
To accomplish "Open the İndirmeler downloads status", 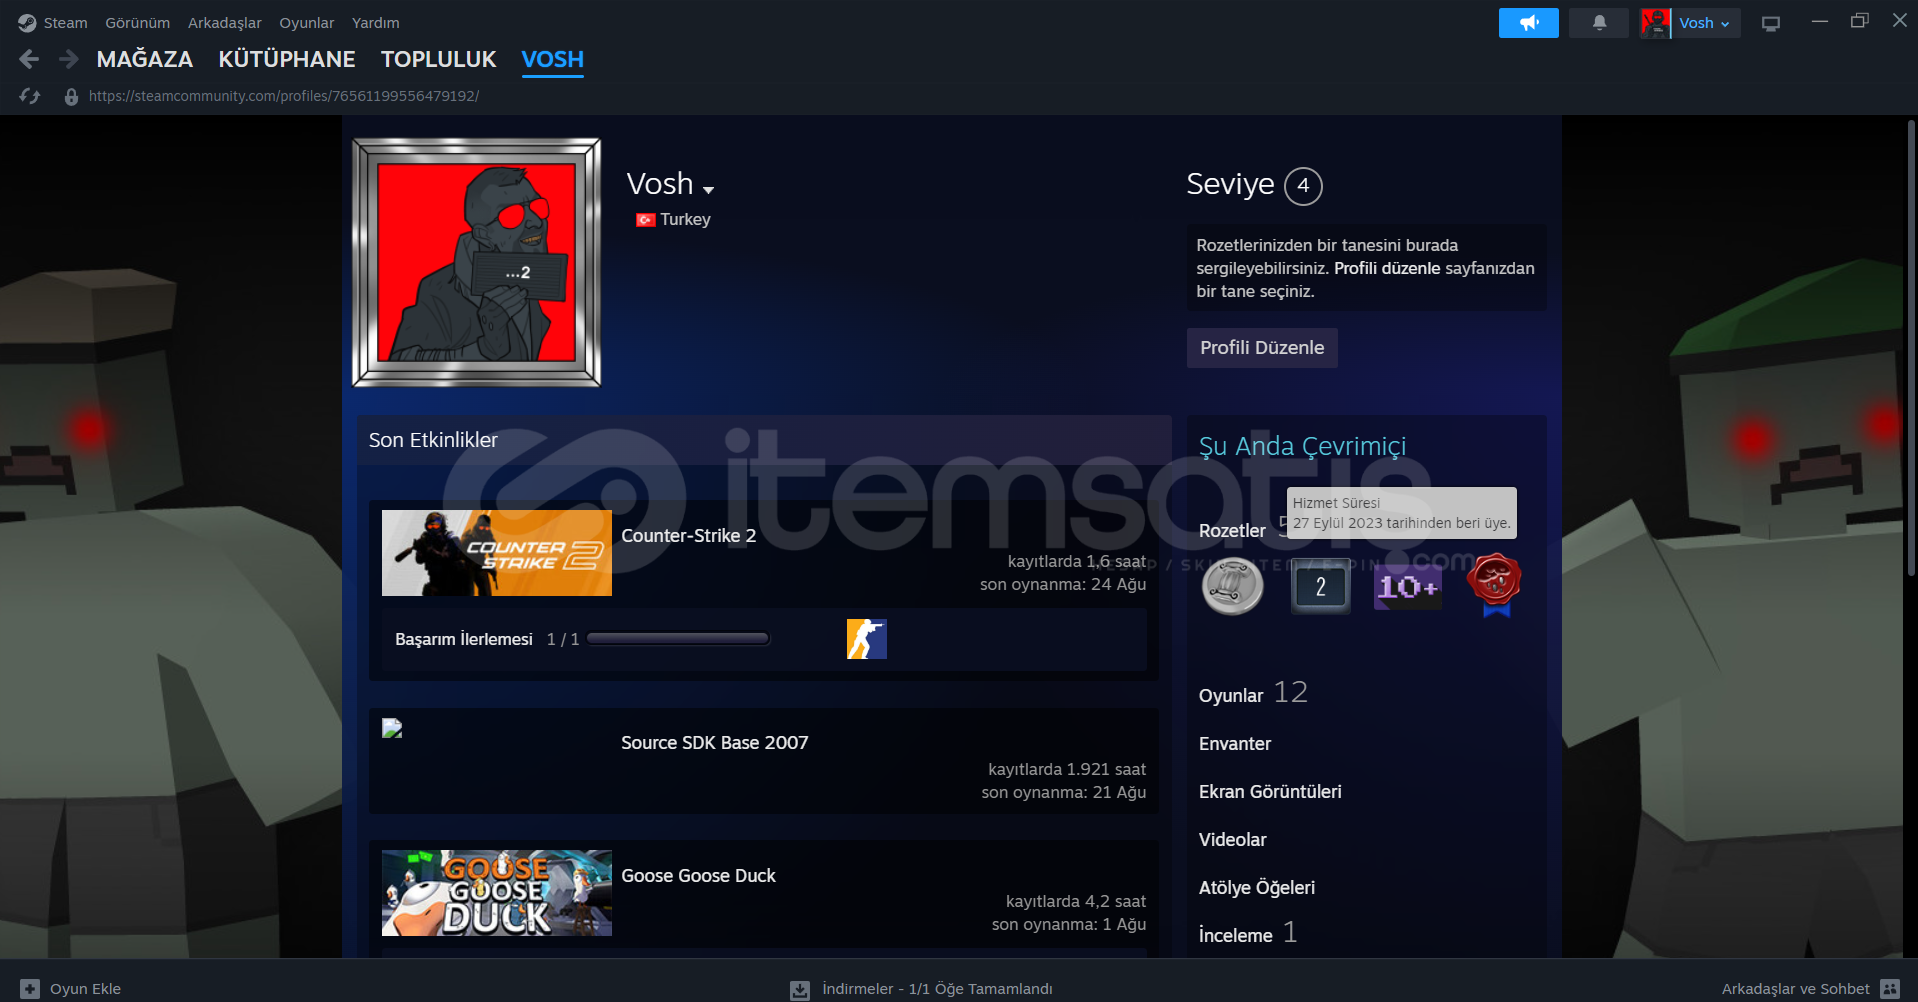I will click(921, 989).
